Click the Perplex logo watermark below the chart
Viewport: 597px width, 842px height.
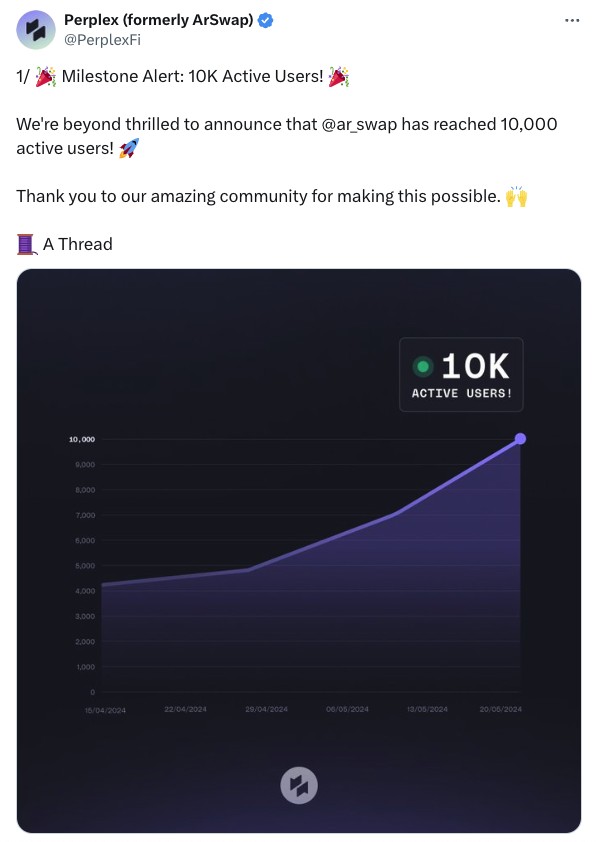pyautogui.click(x=297, y=785)
